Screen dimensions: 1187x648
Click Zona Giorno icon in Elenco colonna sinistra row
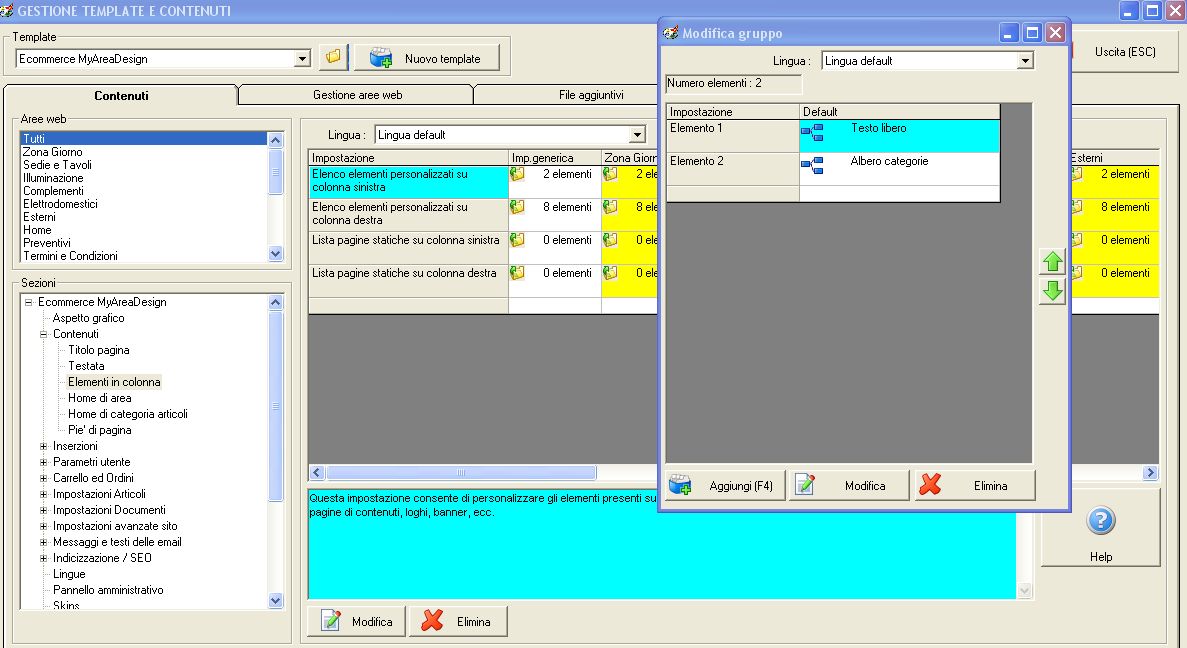(x=610, y=174)
